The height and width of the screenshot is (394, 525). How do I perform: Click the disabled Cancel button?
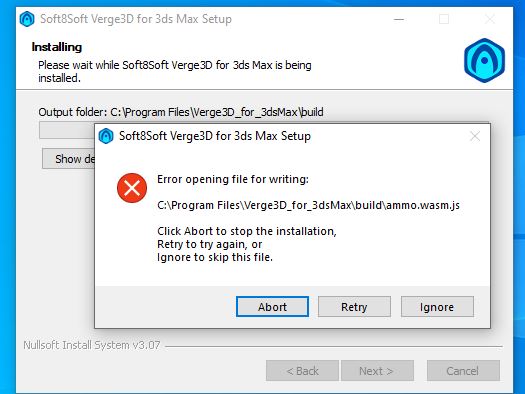463,371
